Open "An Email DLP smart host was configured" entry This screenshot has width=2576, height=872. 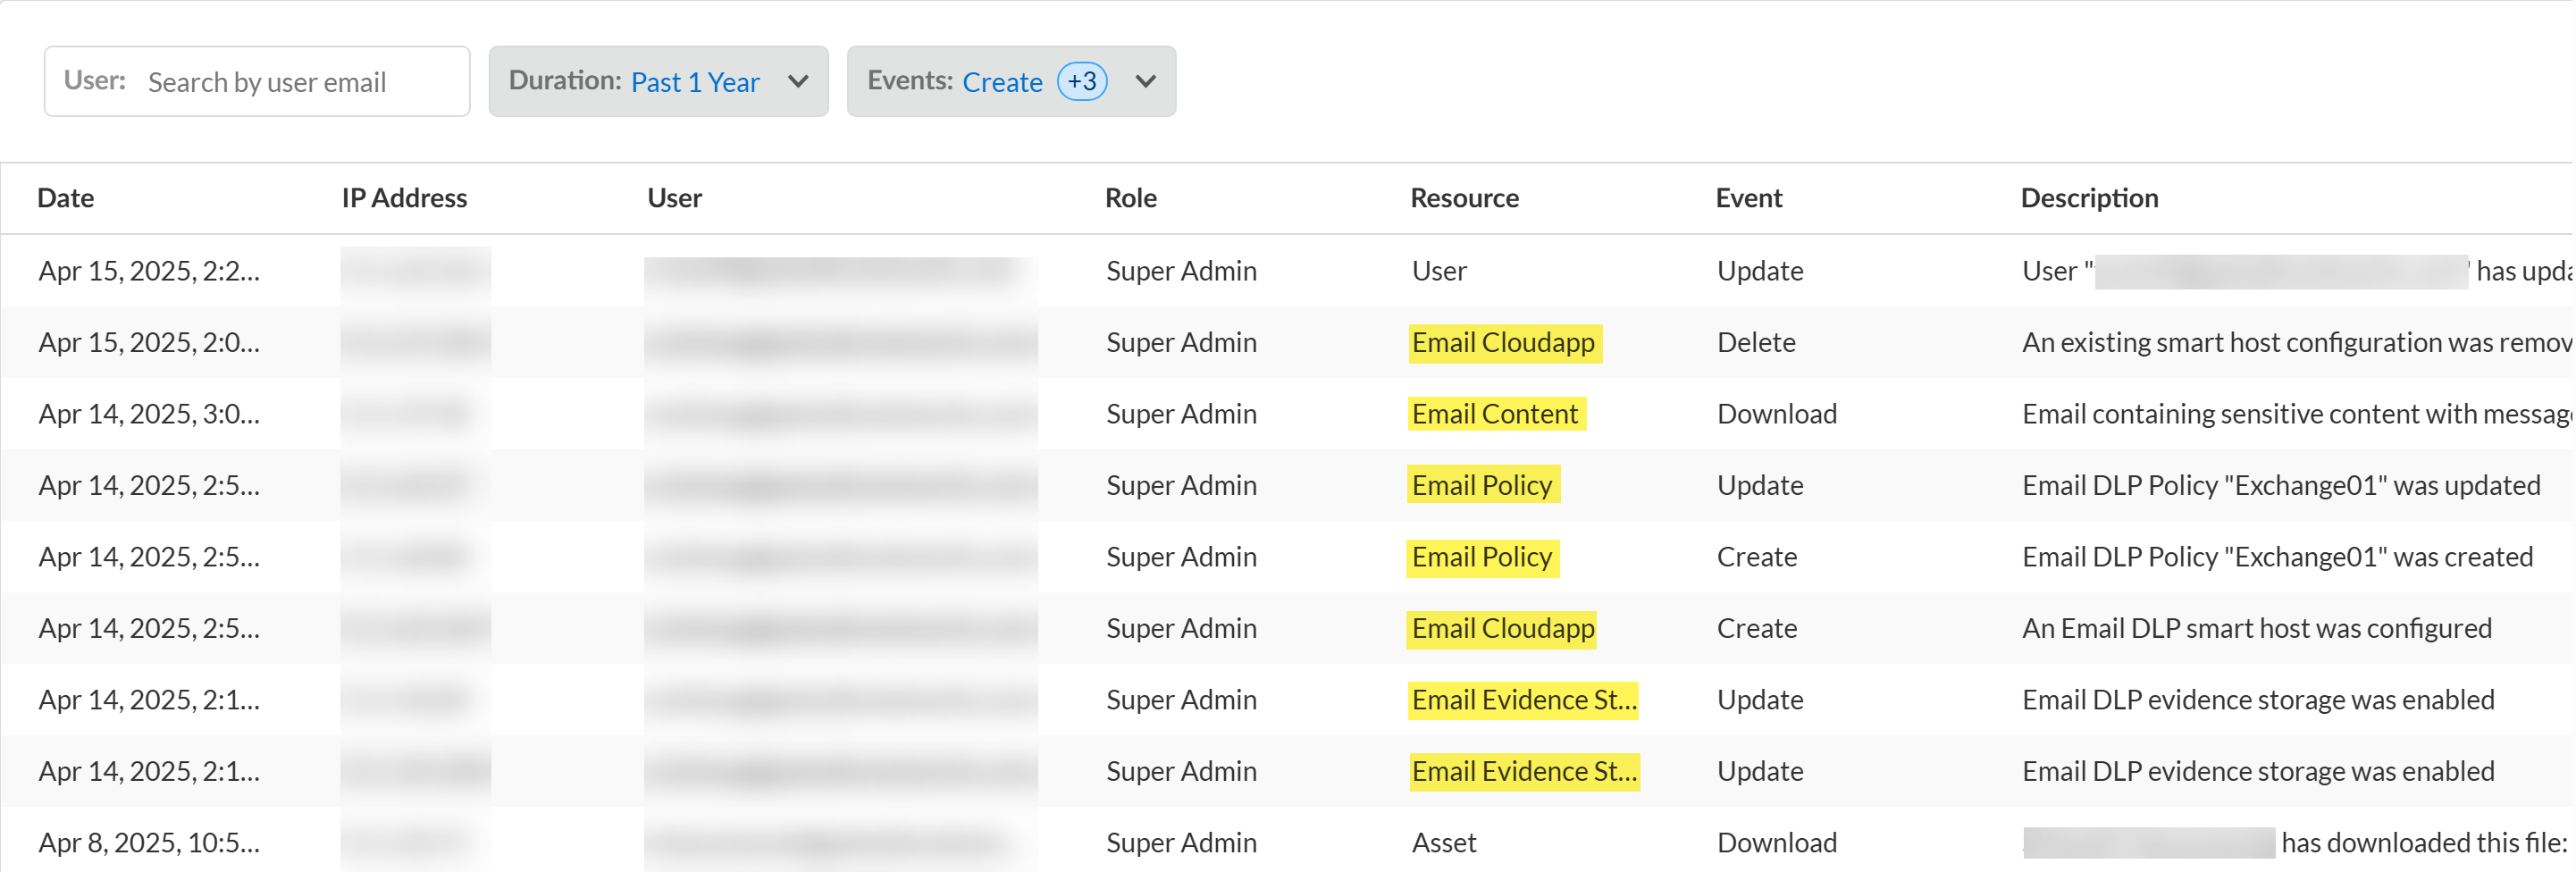(2256, 629)
